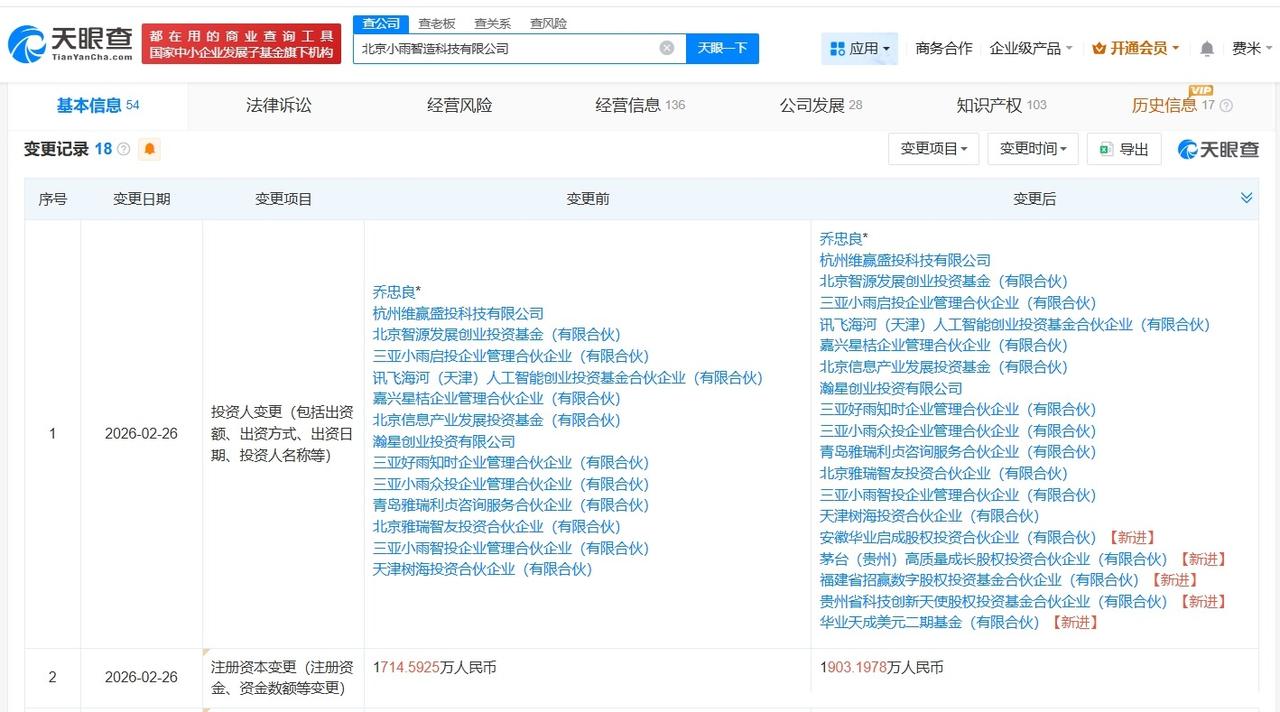Screen dimensions: 1280x712
Task: Click inside the company search input field
Action: (500, 47)
